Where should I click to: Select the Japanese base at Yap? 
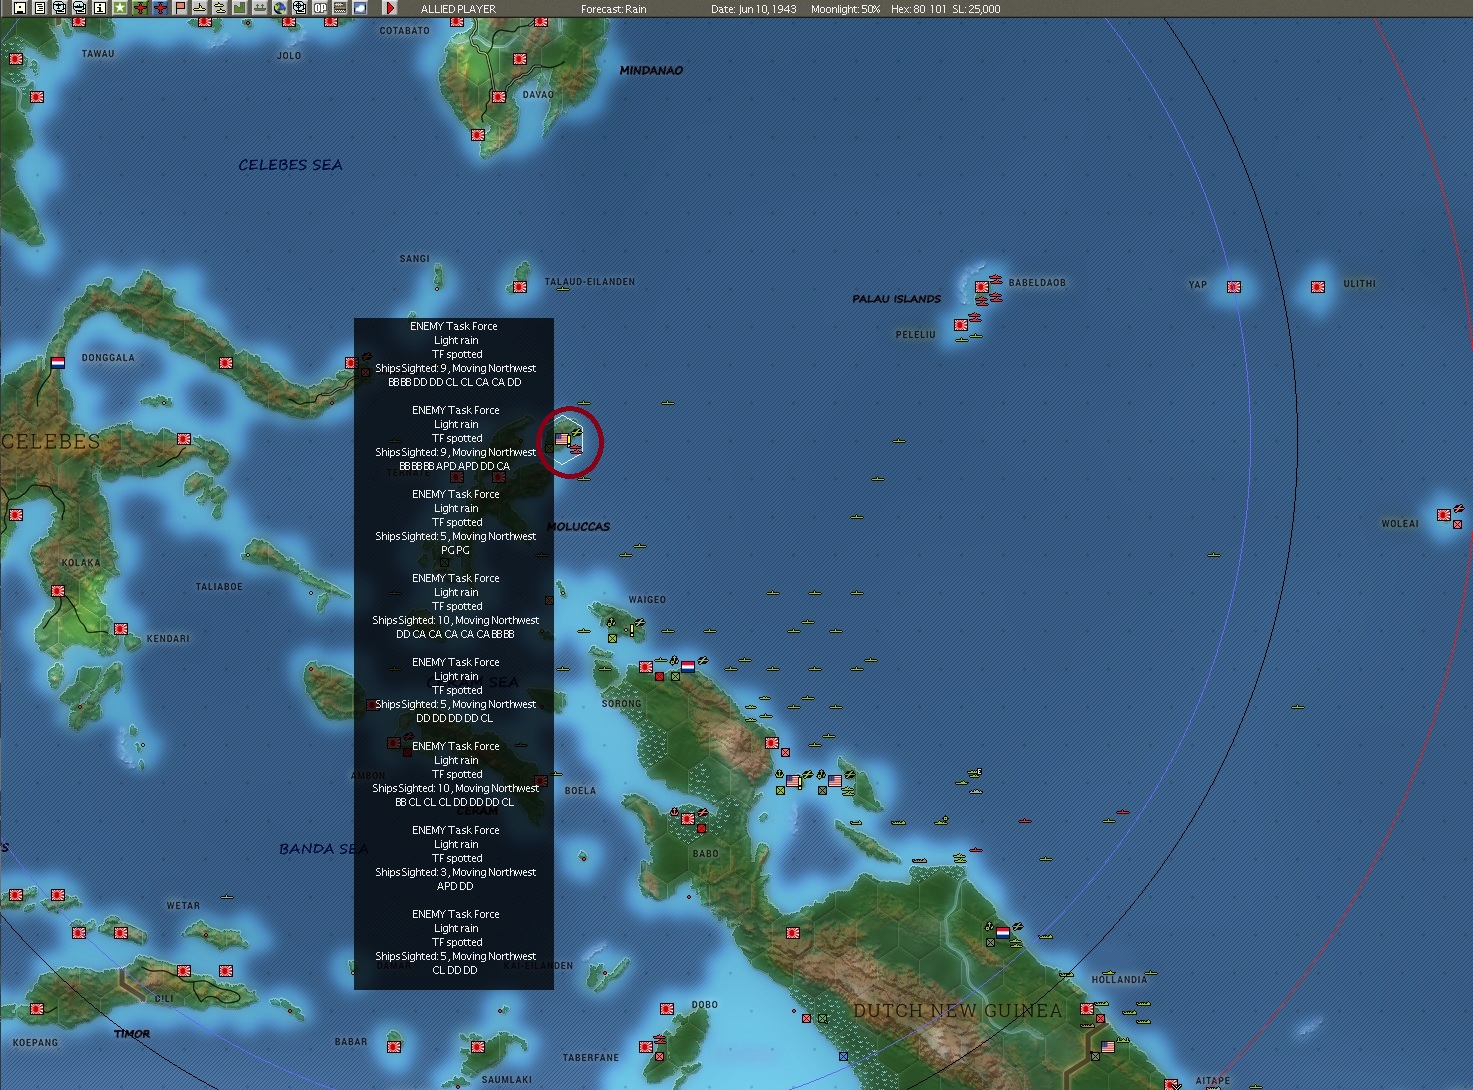point(1234,287)
